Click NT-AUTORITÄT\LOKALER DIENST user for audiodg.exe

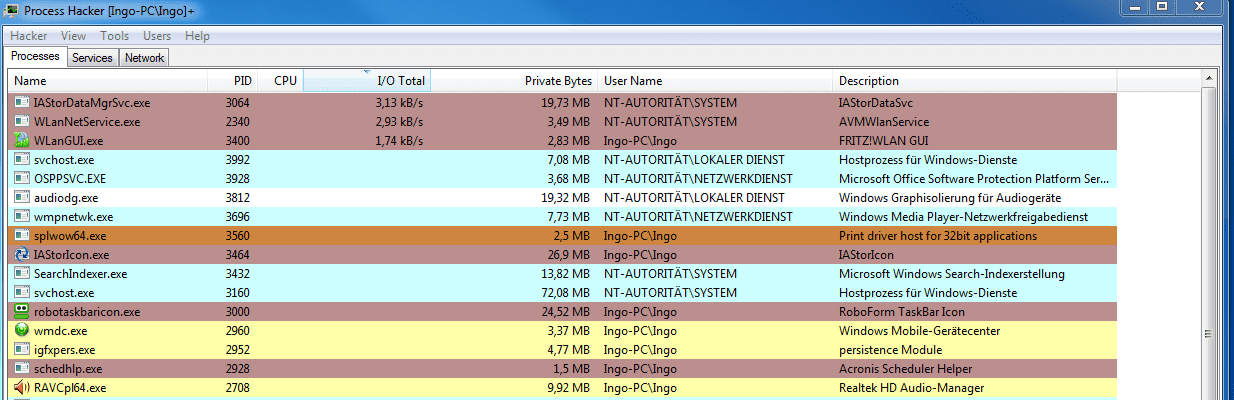click(x=694, y=197)
